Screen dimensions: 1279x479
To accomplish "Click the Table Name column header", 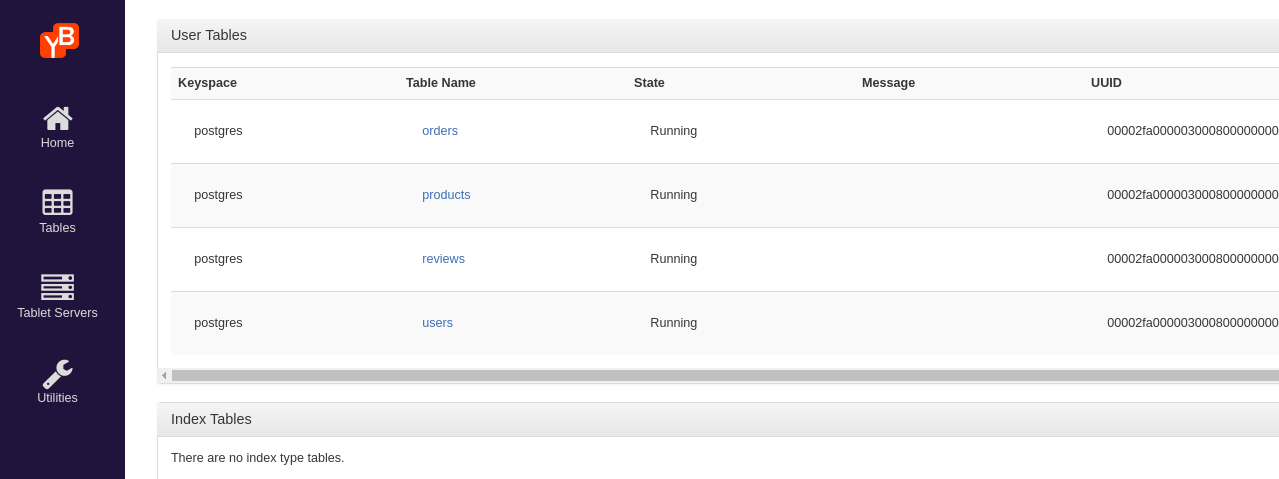I will (x=441, y=83).
